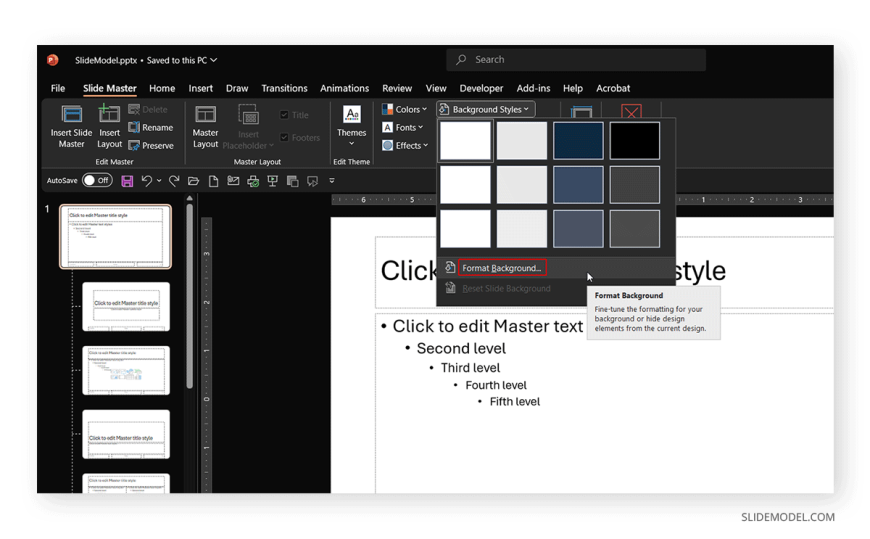Click the Redo arrow icon
The image size is (870, 539).
click(174, 181)
